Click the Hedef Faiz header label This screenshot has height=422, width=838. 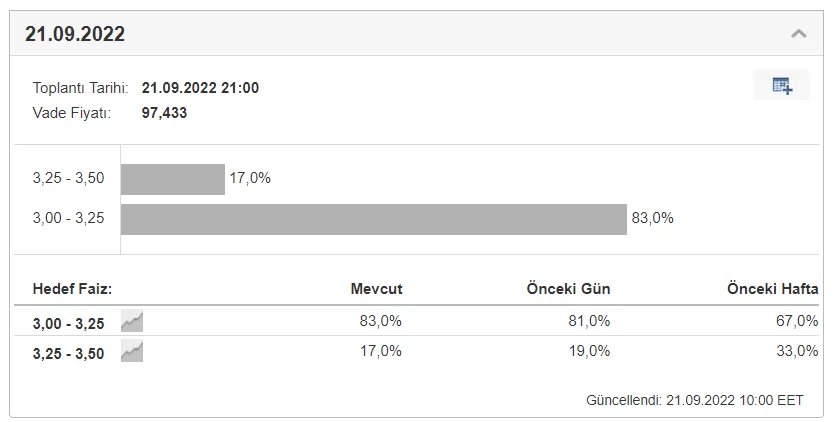[72, 289]
